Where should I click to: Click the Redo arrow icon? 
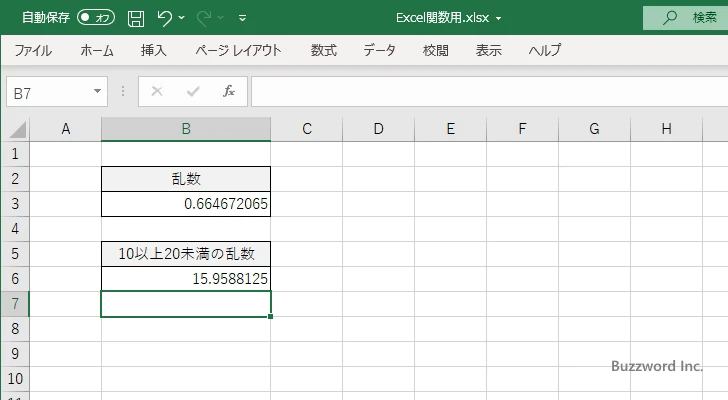tap(203, 18)
